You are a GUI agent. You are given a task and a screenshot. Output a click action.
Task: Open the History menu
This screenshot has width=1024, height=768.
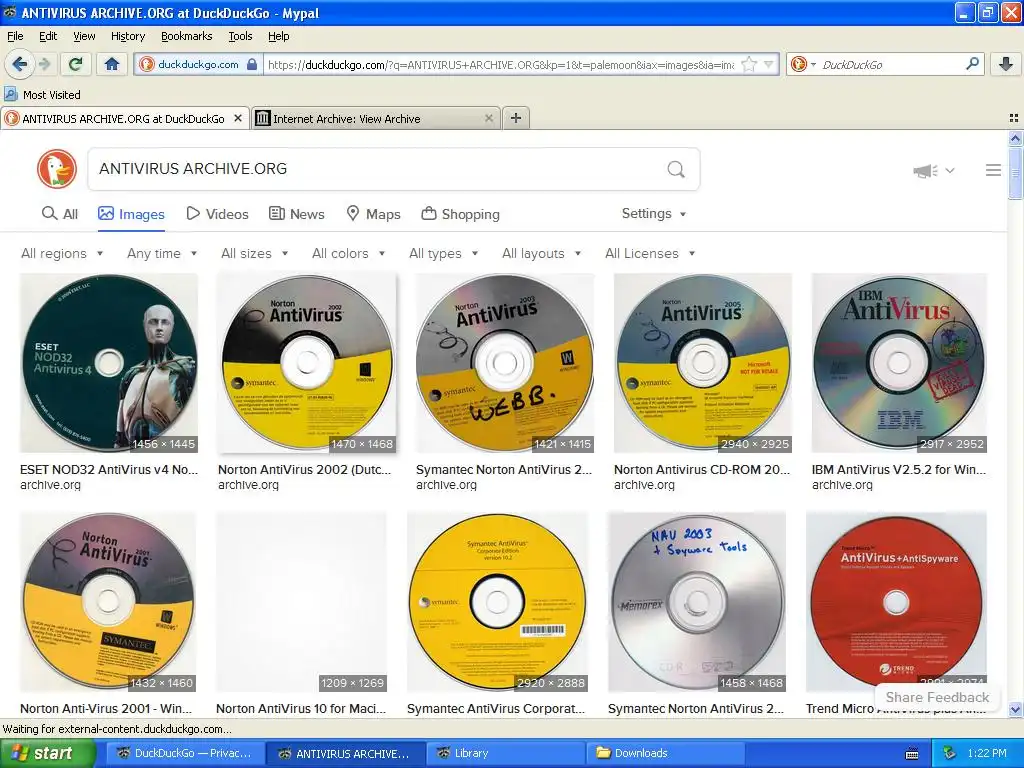click(x=127, y=36)
